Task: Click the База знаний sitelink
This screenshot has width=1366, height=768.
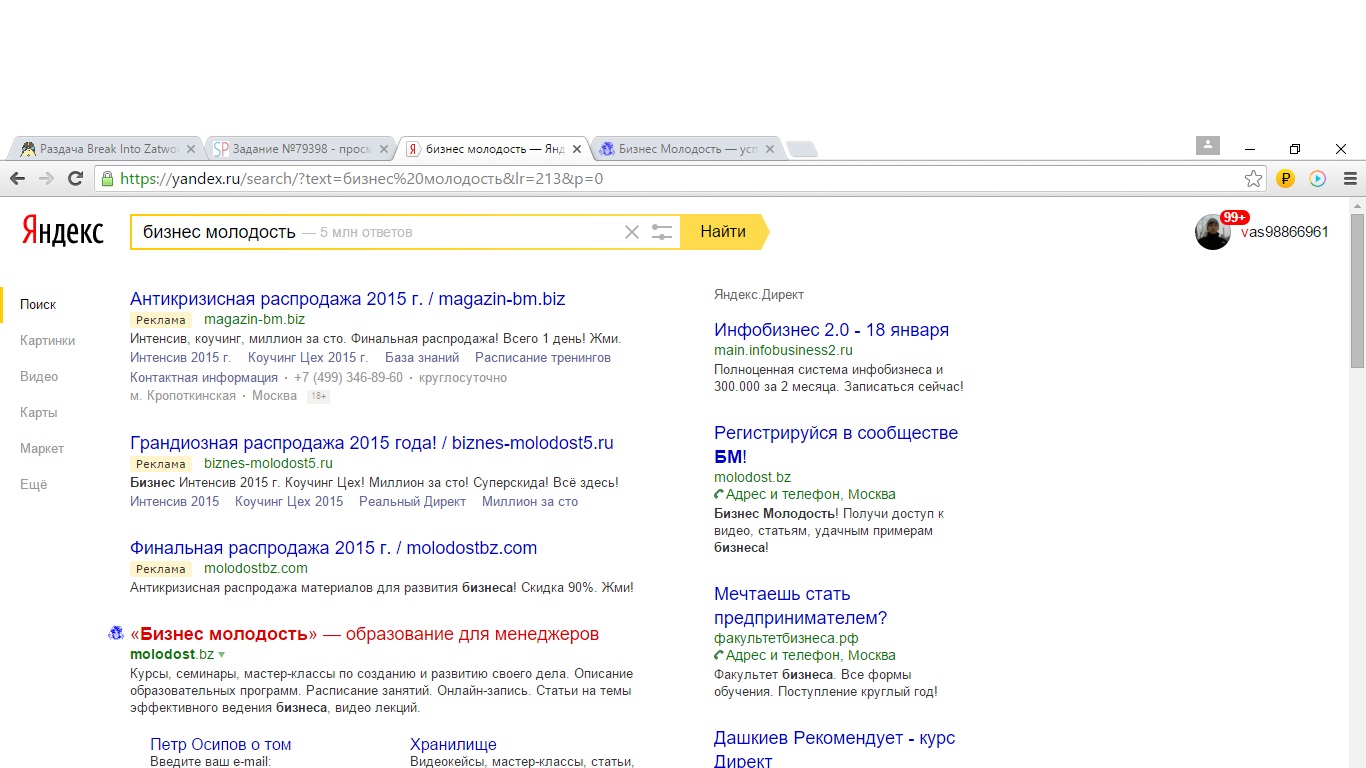Action: point(422,358)
